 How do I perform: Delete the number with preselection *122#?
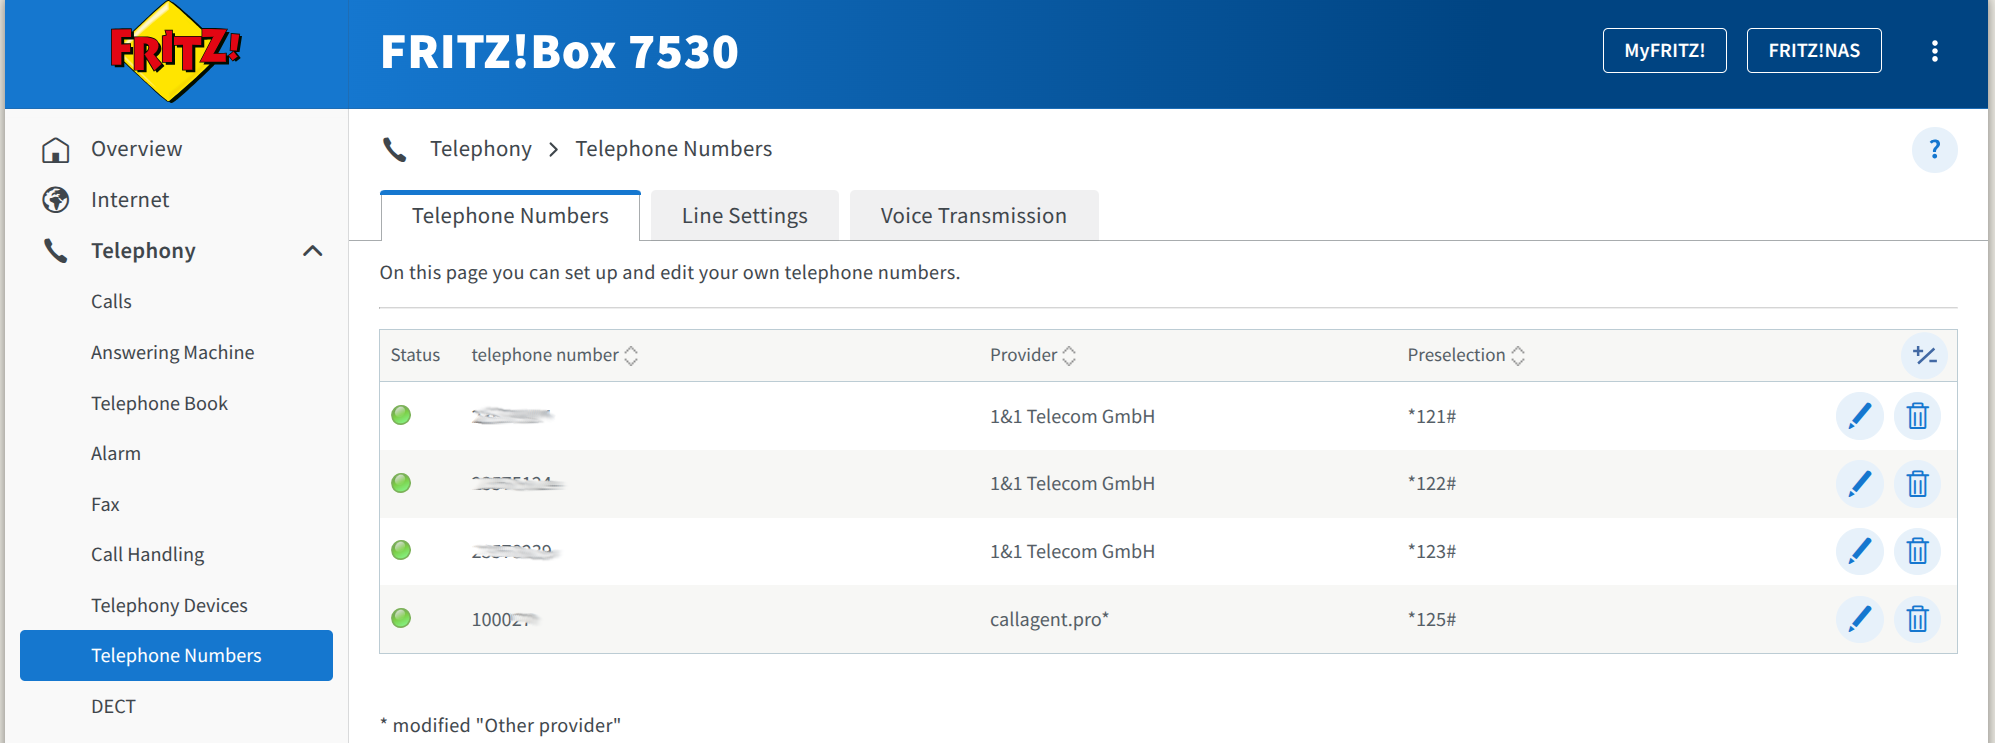click(x=1917, y=484)
